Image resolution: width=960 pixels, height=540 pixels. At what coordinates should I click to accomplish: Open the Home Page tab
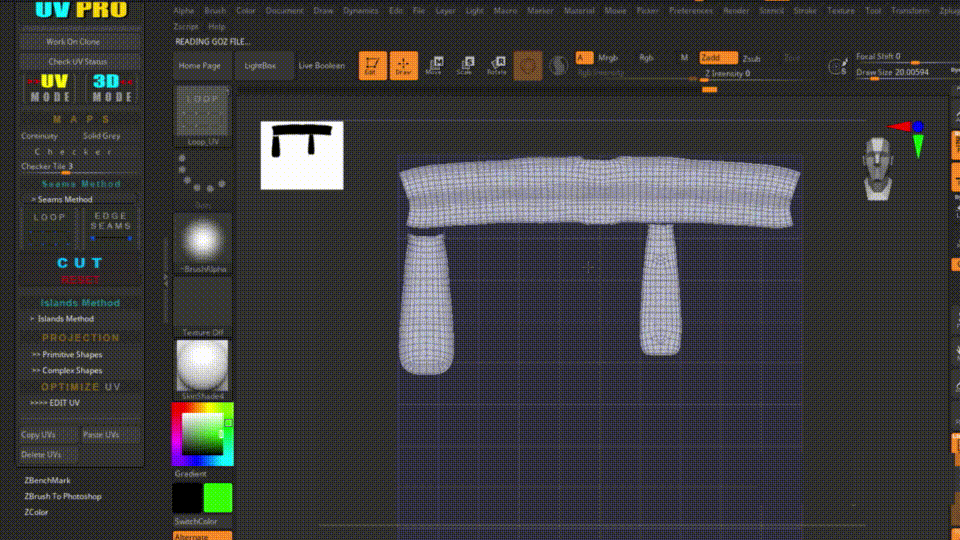[x=200, y=66]
